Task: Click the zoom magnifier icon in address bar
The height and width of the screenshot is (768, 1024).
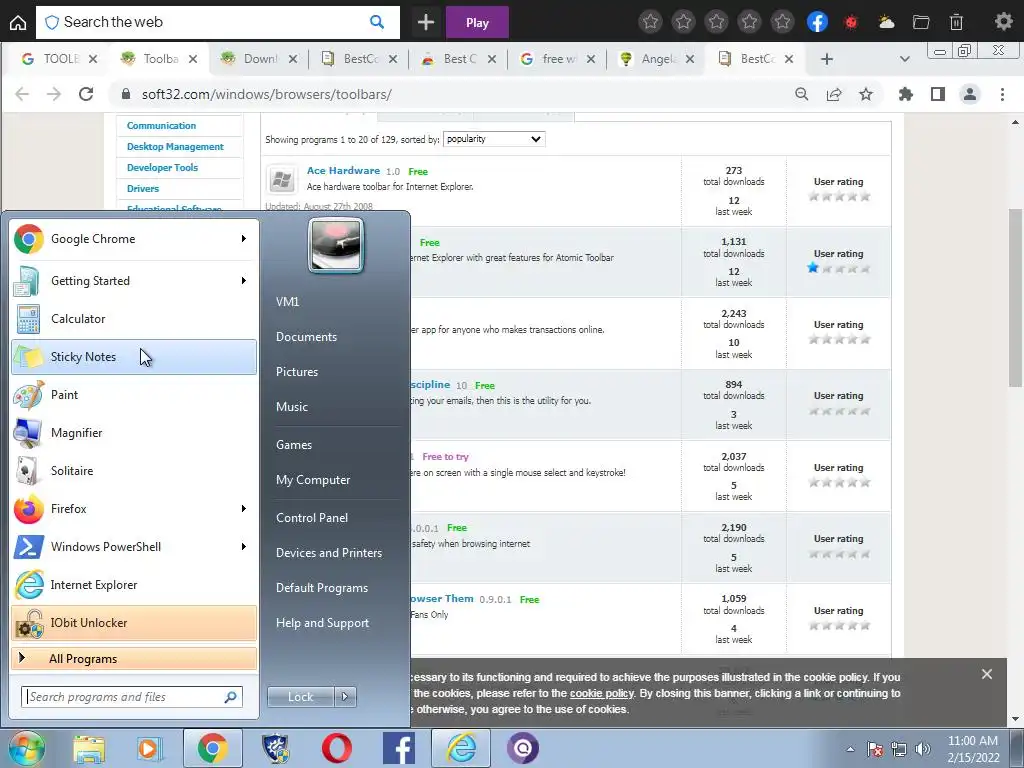Action: (x=801, y=94)
